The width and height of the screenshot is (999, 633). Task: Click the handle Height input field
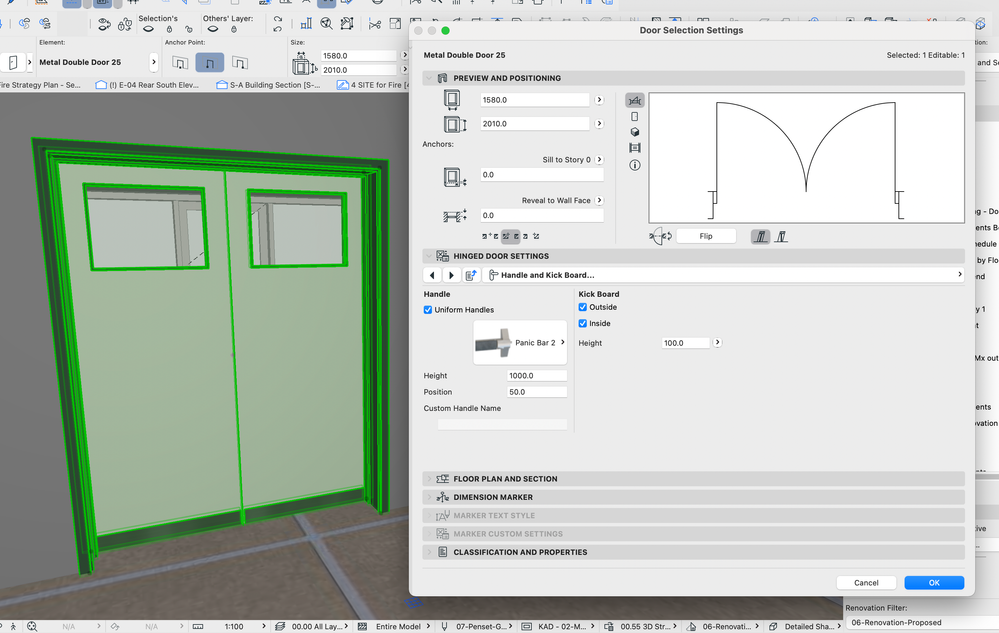pyautogui.click(x=536, y=376)
